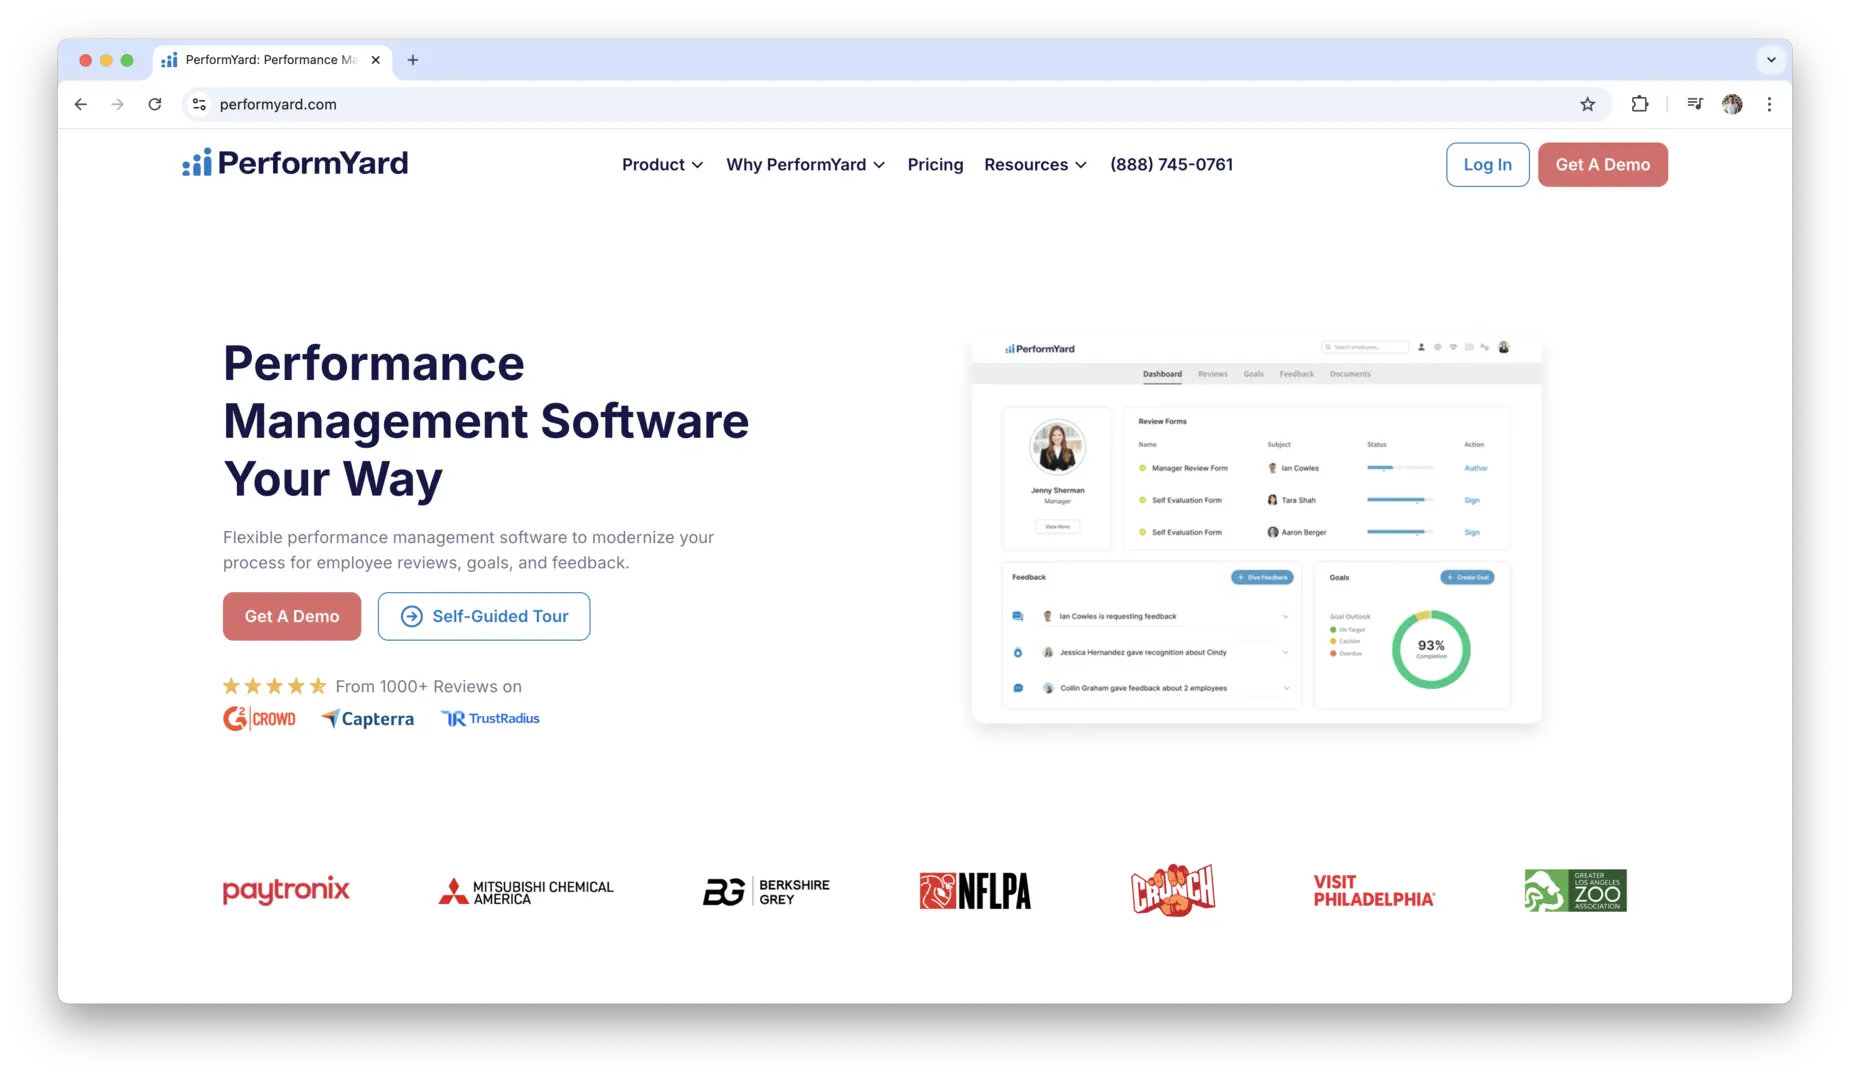
Task: Expand the Why PerformYard dropdown menu
Action: (805, 165)
